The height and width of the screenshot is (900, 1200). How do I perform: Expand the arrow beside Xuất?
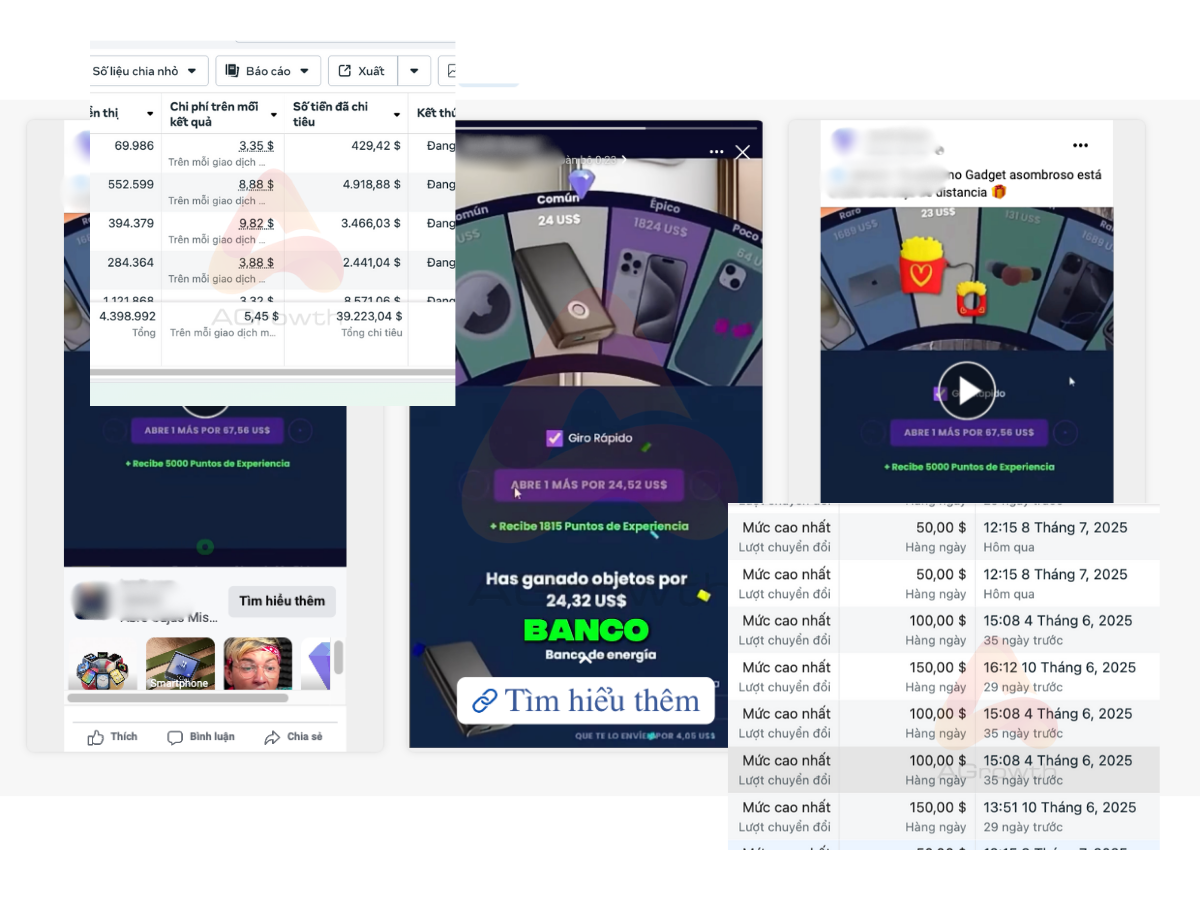(414, 71)
